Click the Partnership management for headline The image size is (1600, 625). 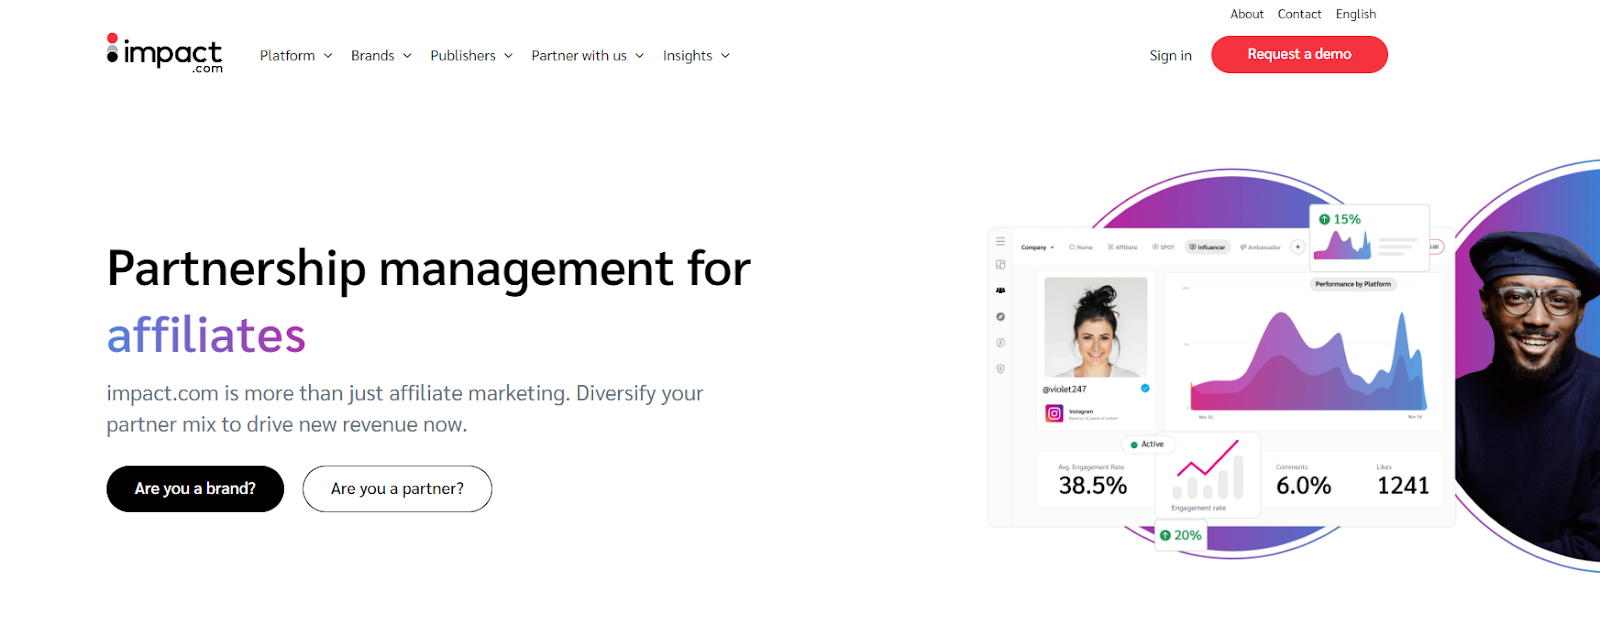click(x=428, y=270)
